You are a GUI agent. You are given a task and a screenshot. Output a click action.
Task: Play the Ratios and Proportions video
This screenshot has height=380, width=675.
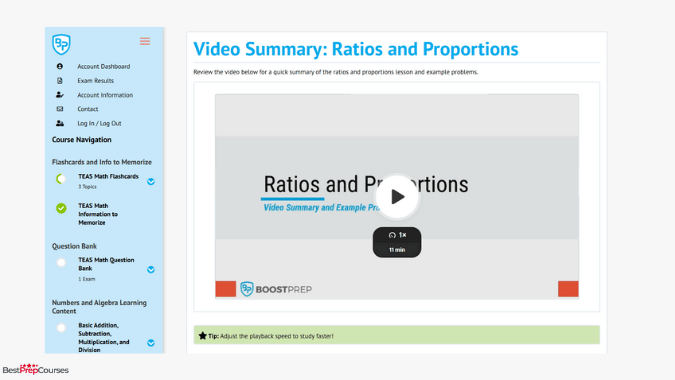[397, 197]
